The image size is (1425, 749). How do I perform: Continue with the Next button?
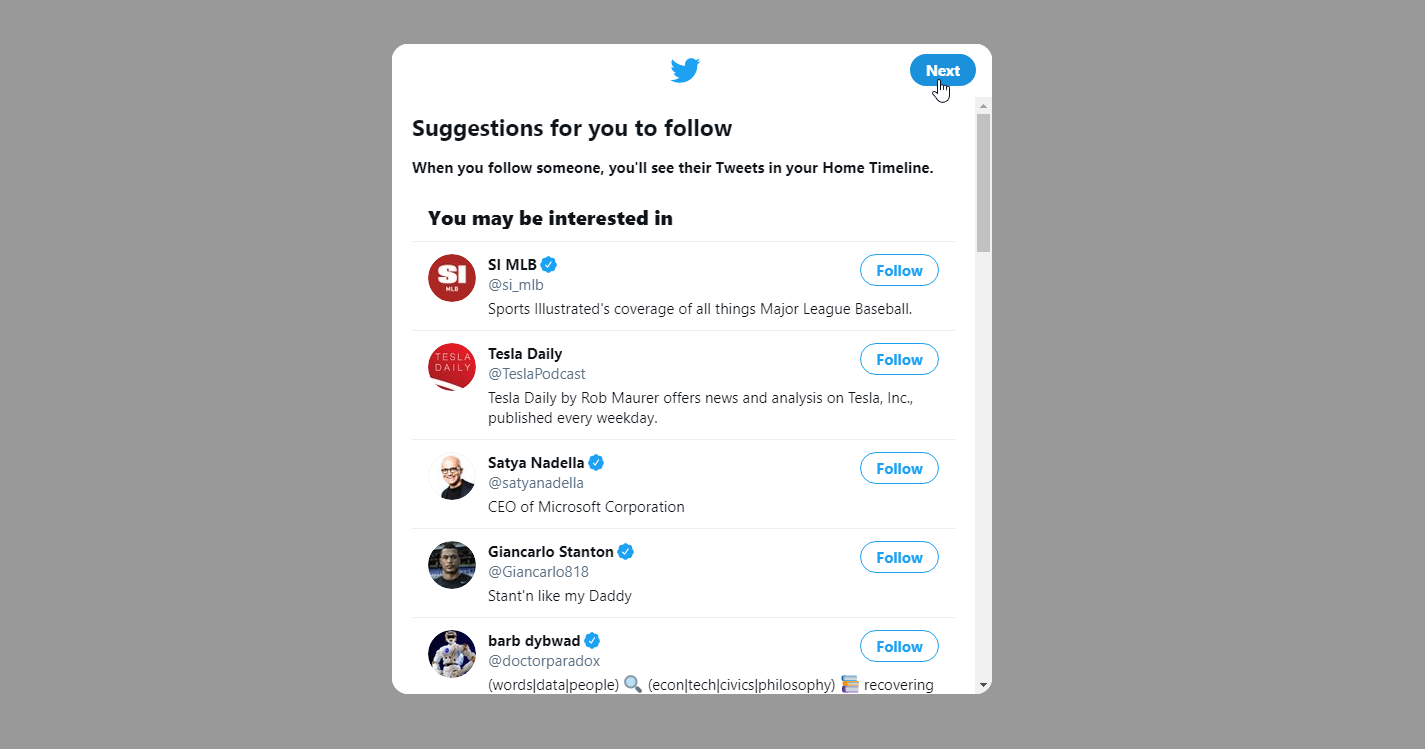pos(943,70)
